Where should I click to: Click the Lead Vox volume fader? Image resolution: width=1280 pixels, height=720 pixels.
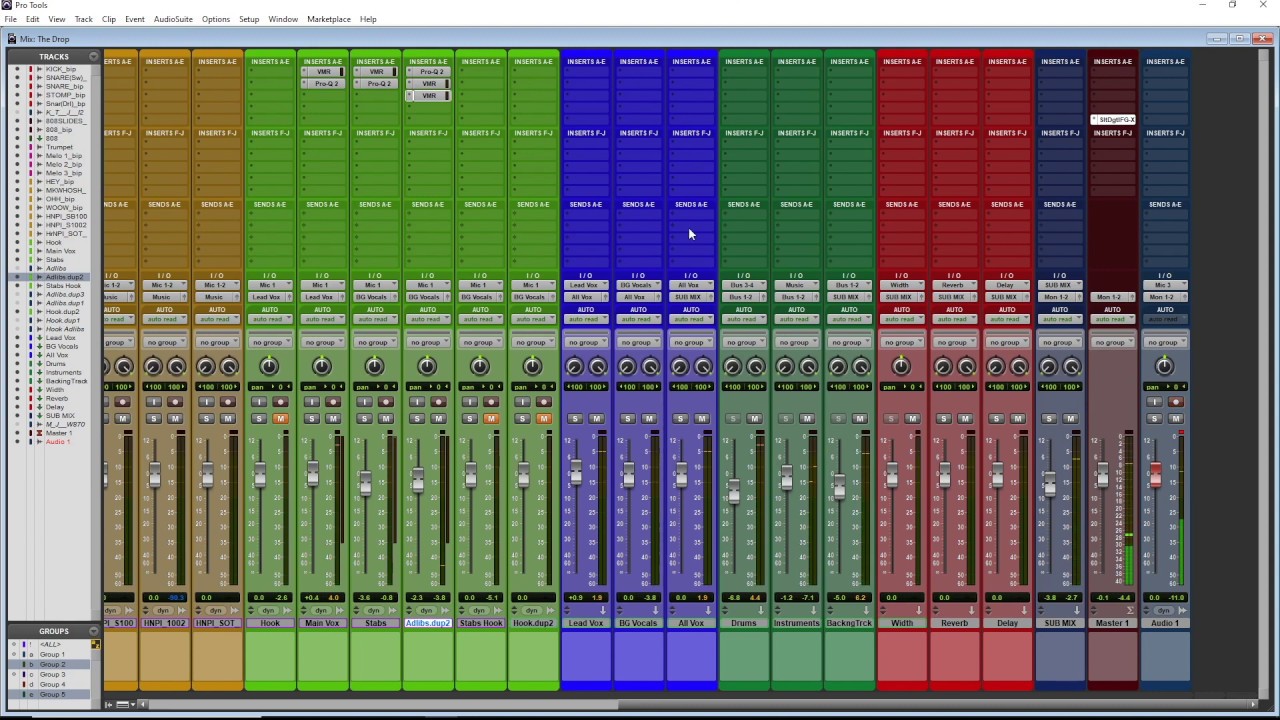[x=575, y=473]
